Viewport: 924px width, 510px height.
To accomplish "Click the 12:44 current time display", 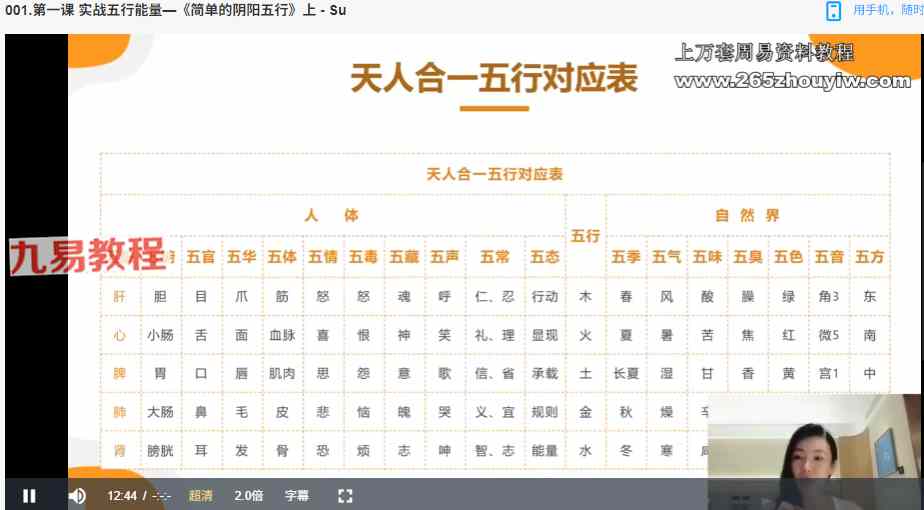I will pos(121,495).
